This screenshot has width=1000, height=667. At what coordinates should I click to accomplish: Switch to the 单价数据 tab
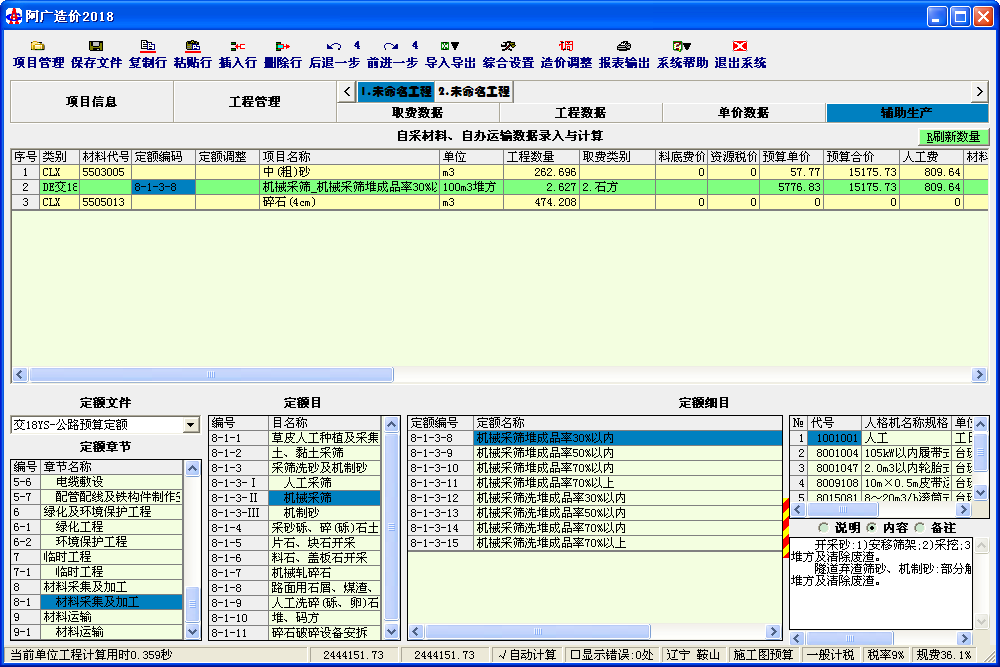[744, 113]
